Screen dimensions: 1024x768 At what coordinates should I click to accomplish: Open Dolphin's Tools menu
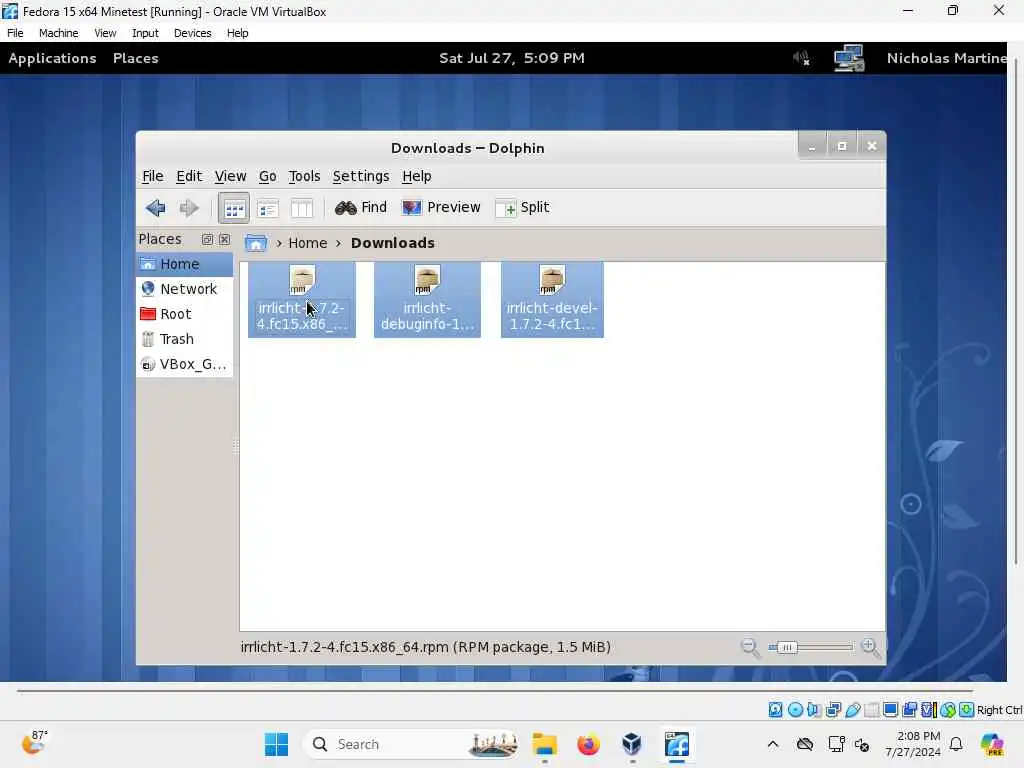(304, 176)
